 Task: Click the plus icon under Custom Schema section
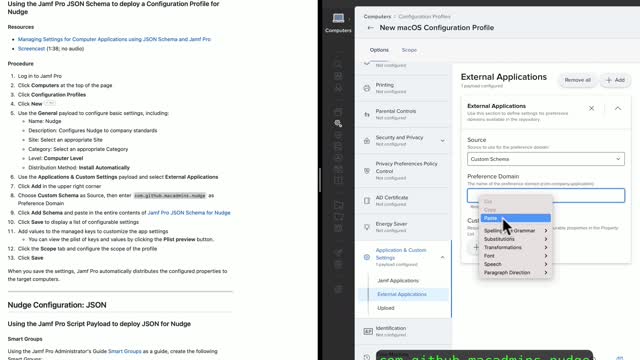click(476, 247)
